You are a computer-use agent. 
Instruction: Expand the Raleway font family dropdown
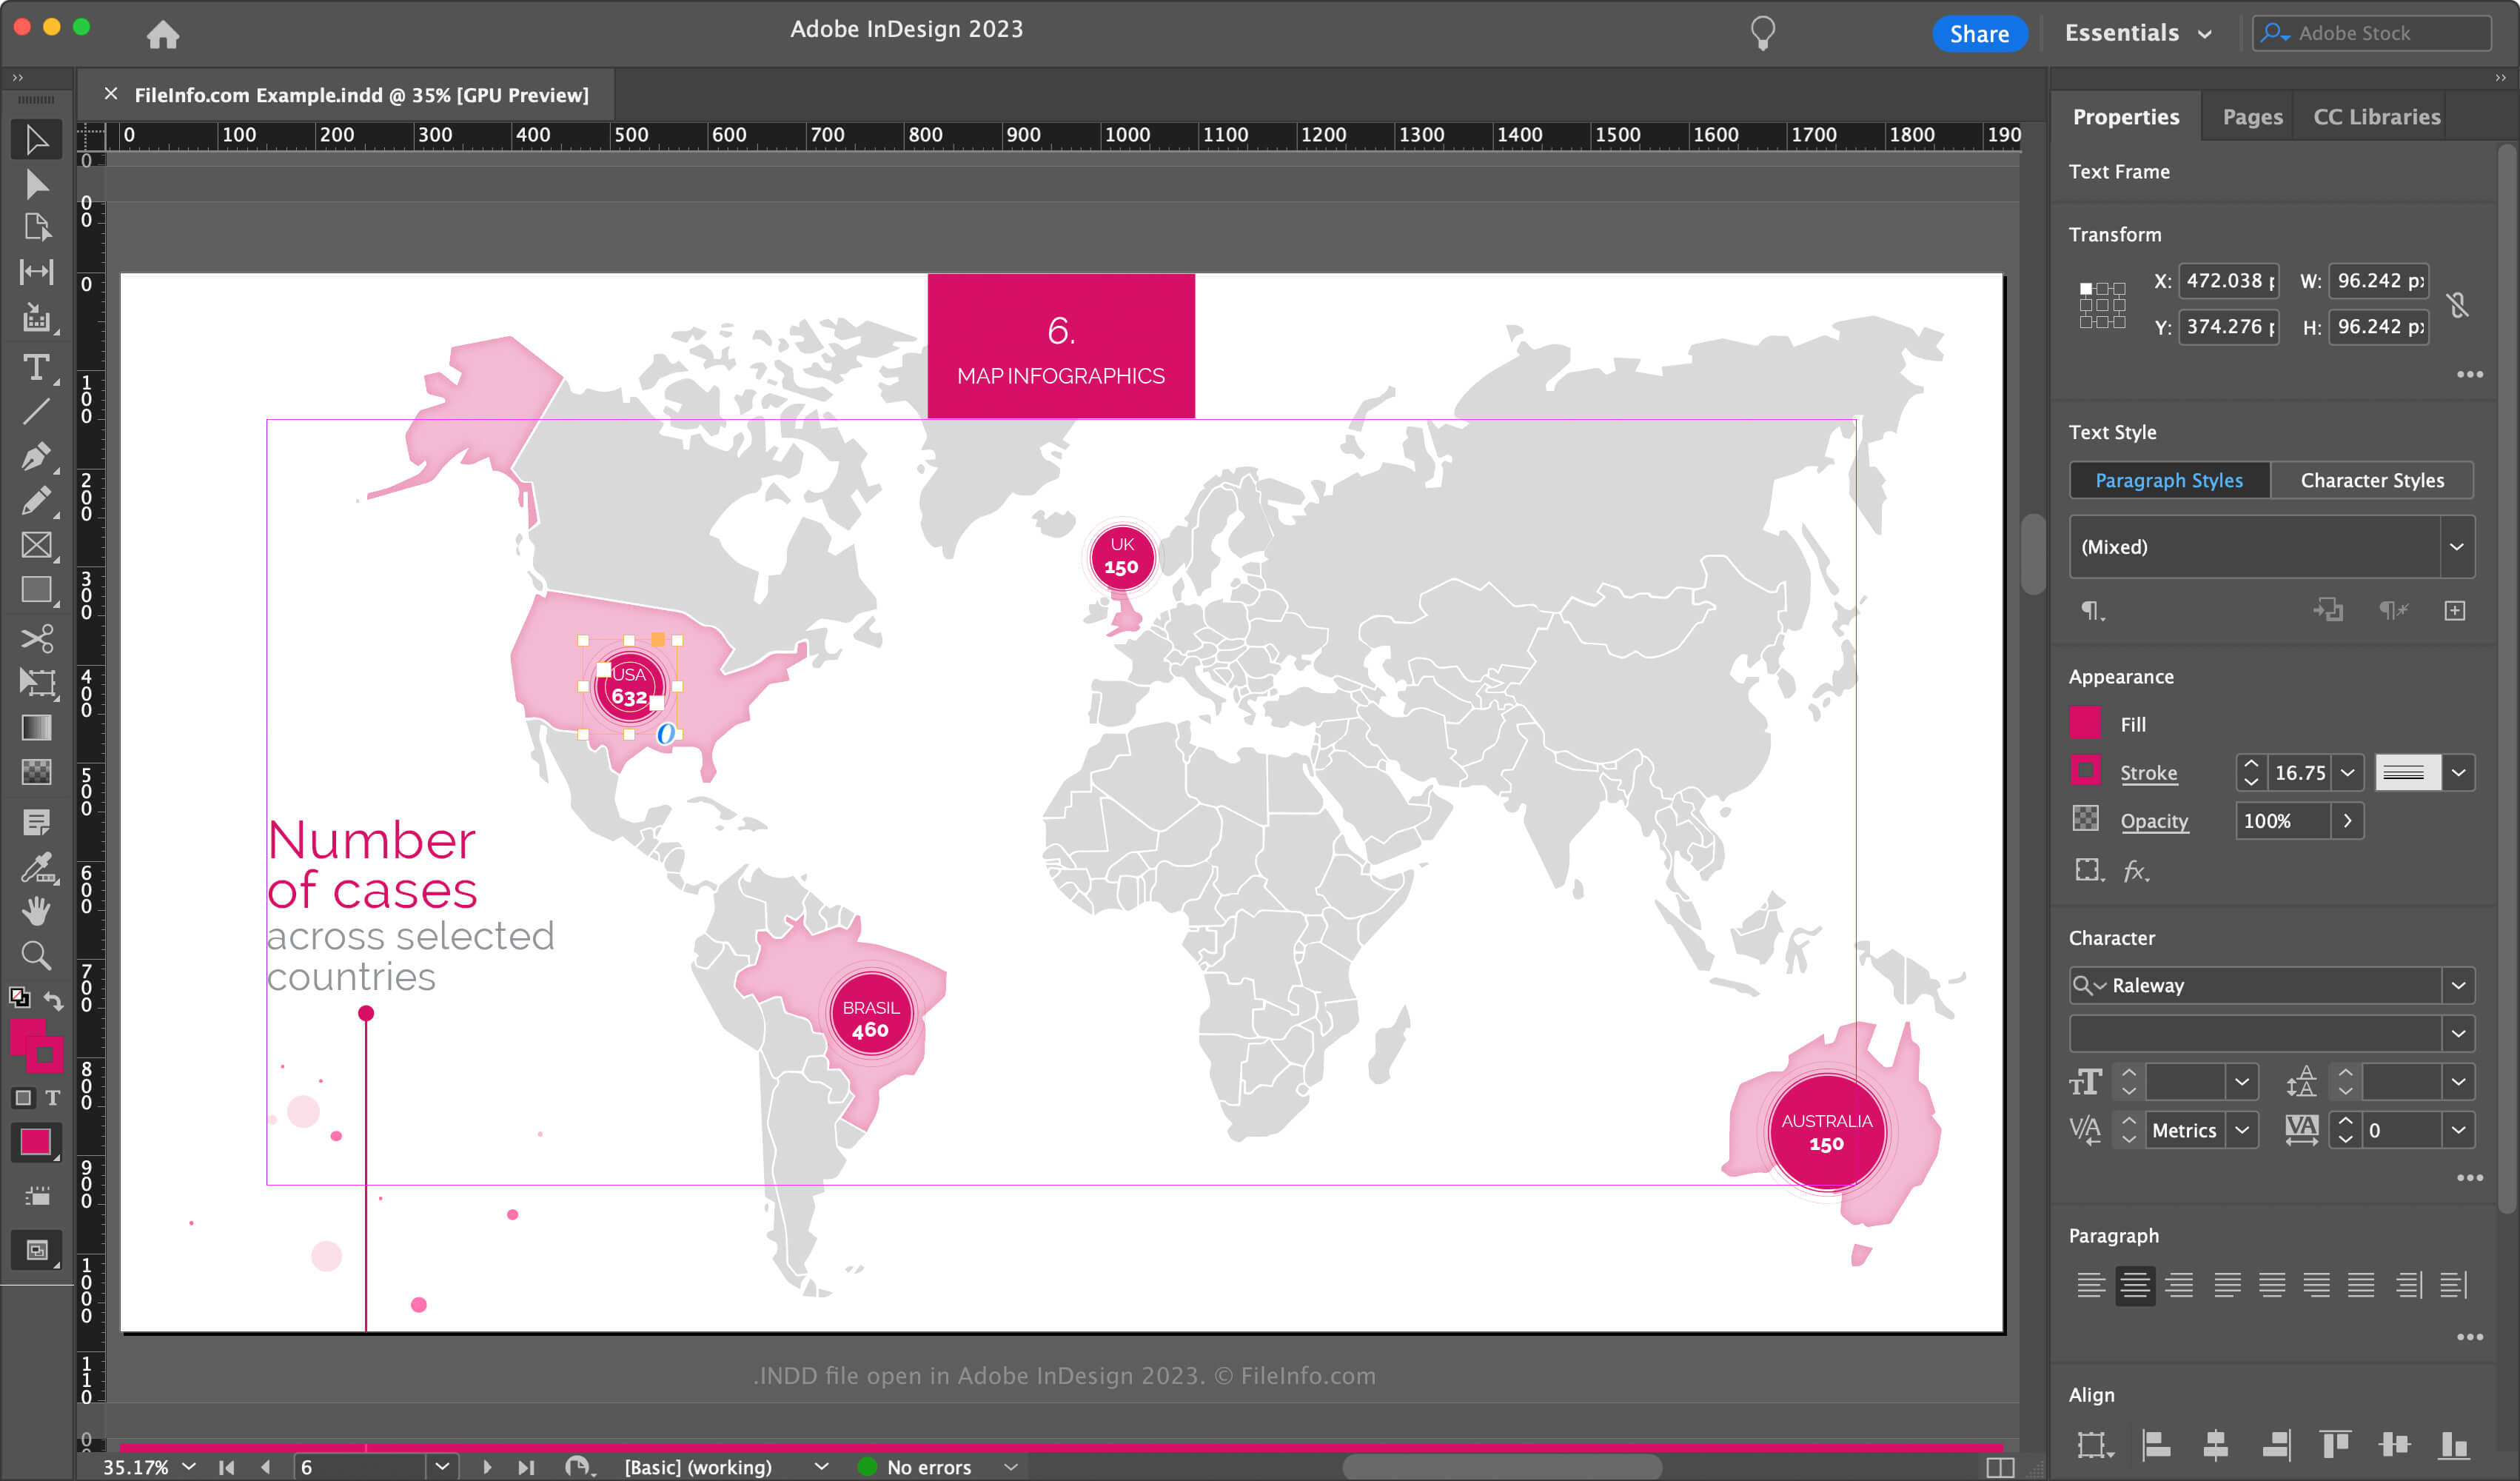pos(2457,985)
